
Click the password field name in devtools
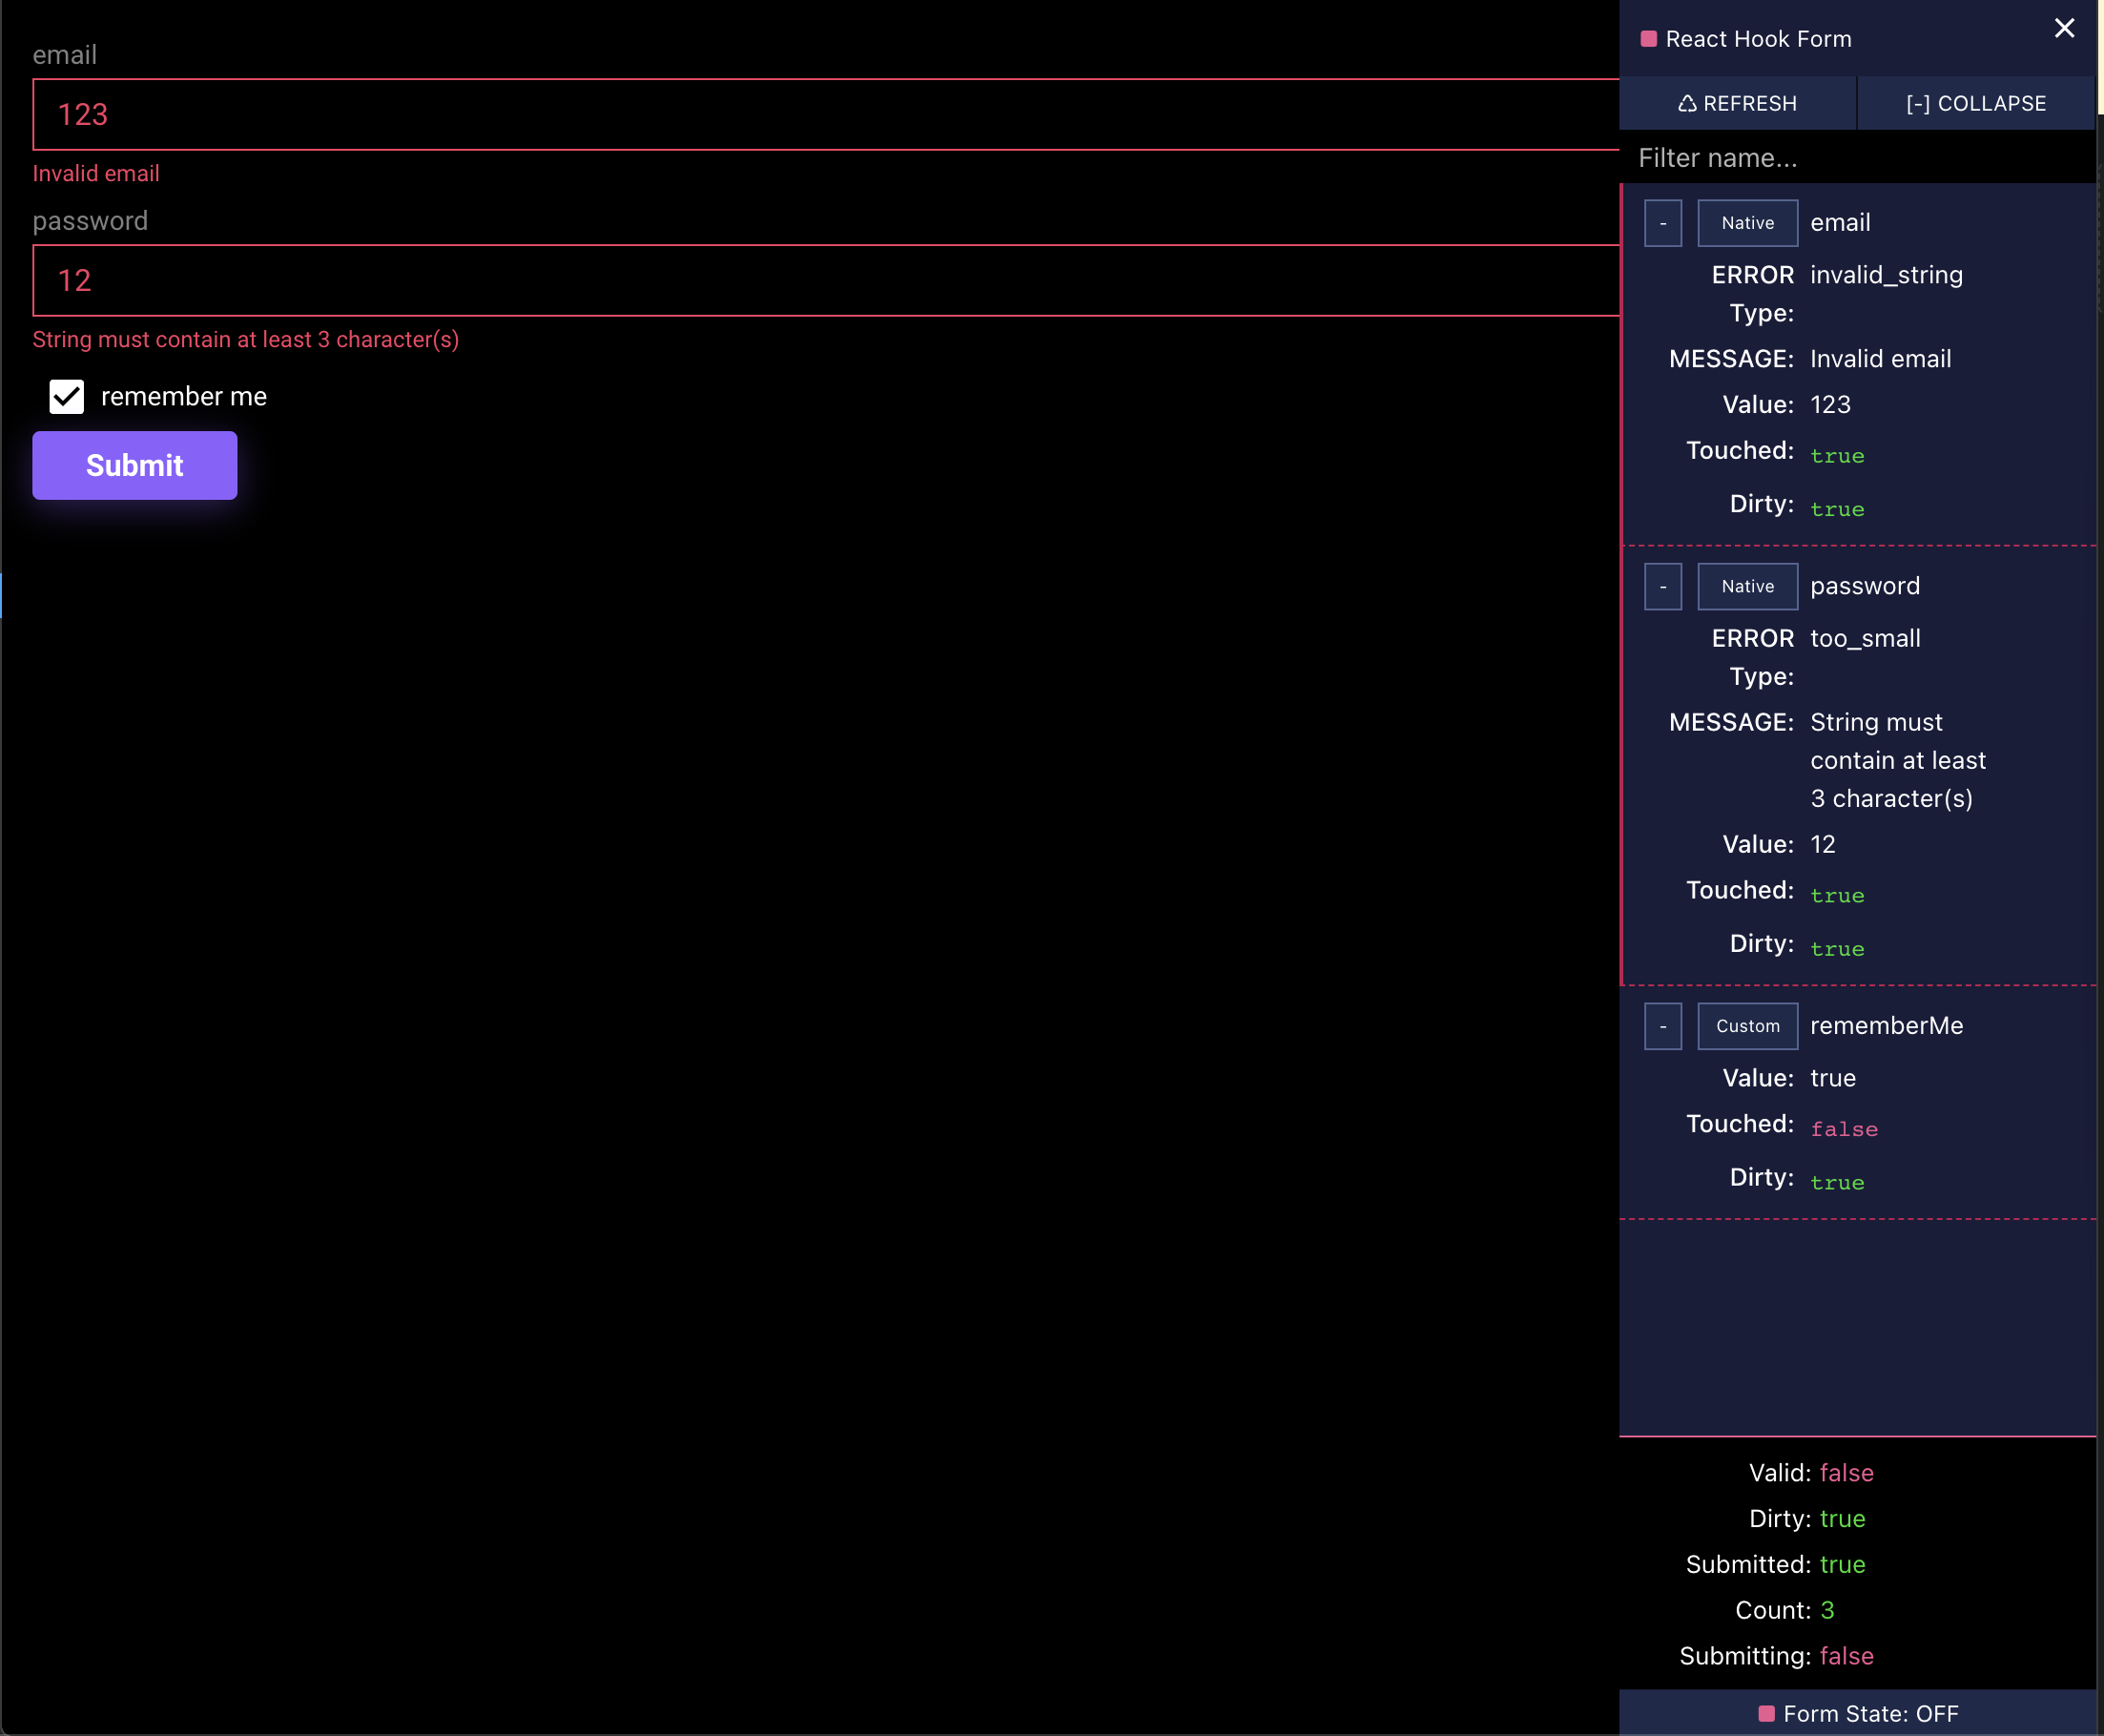1864,587
